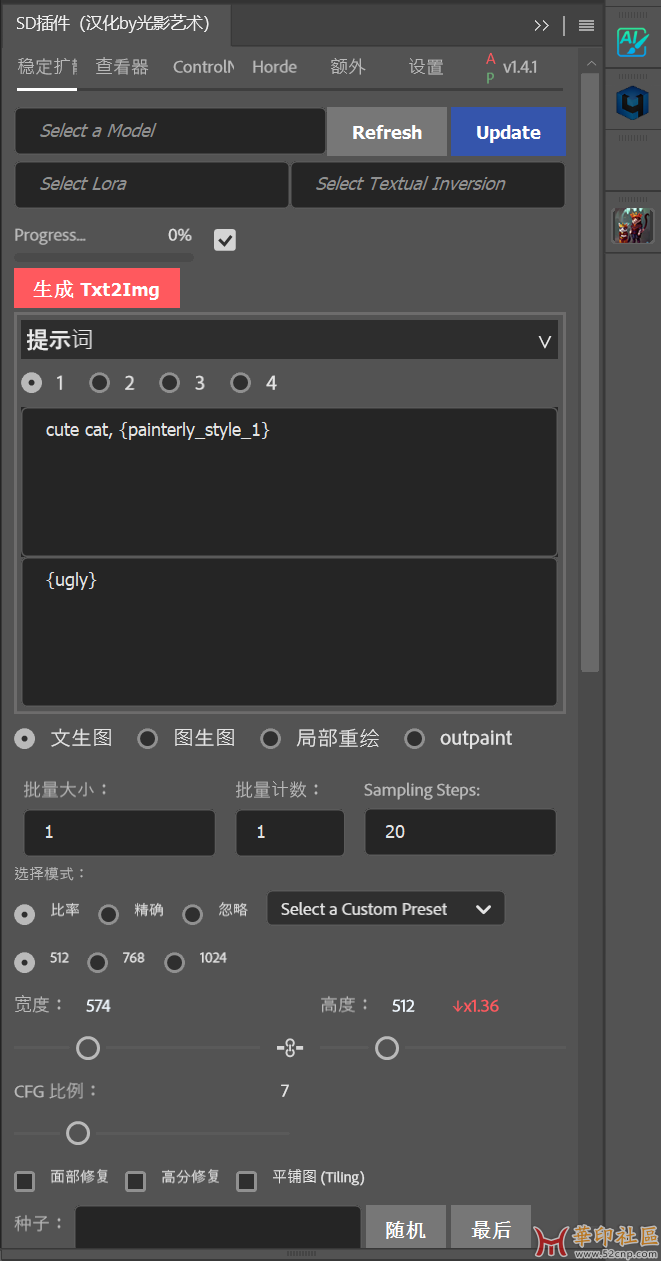This screenshot has width=661, height=1261.
Task: Open the 设置 tab
Action: 426,67
